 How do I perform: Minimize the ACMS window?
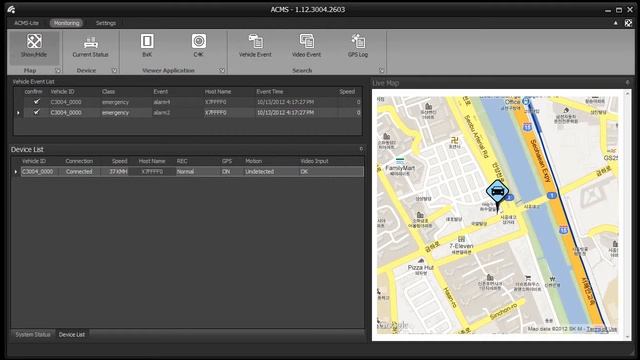tap(608, 10)
